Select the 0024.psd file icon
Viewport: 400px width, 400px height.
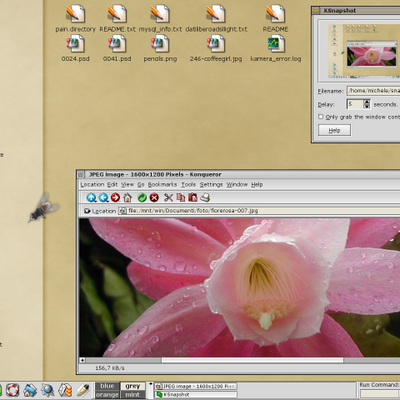[x=75, y=49]
